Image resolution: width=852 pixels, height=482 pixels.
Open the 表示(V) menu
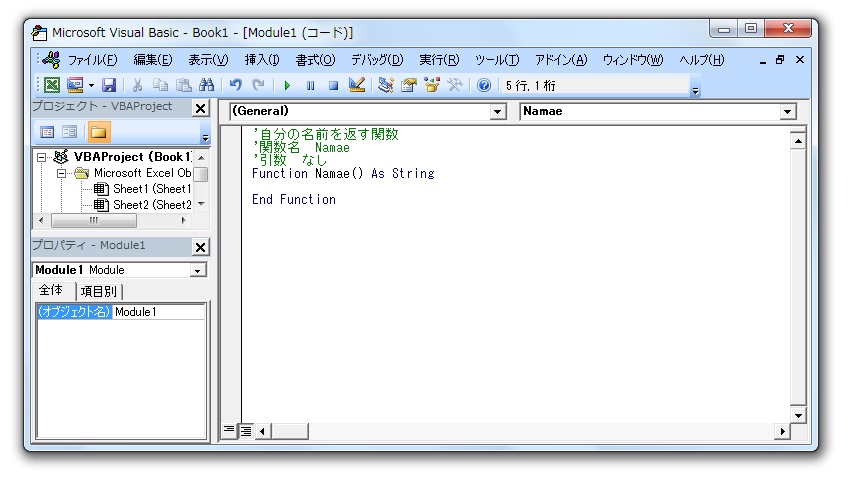point(208,60)
